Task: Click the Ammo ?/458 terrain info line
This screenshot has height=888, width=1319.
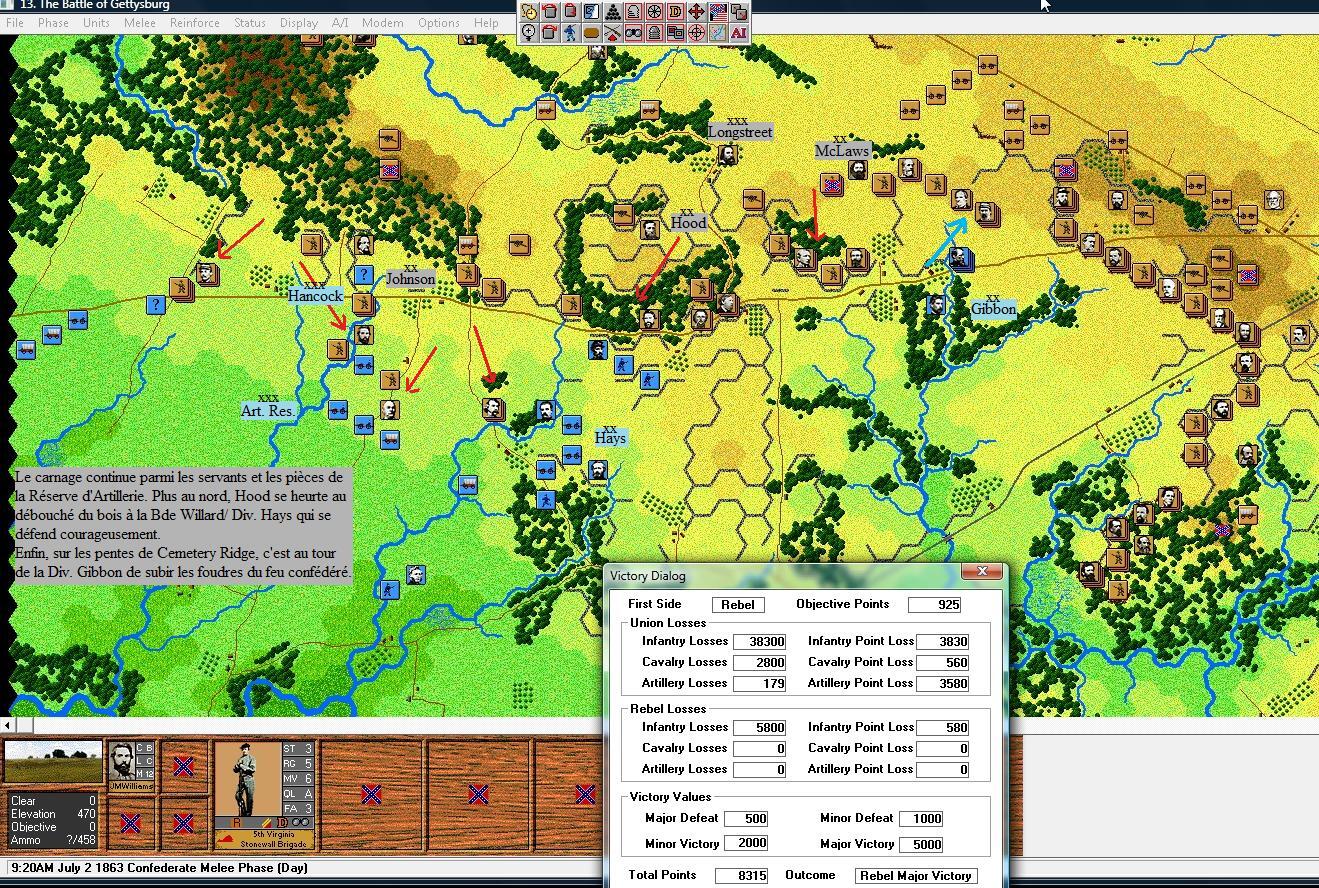Action: tap(53, 840)
